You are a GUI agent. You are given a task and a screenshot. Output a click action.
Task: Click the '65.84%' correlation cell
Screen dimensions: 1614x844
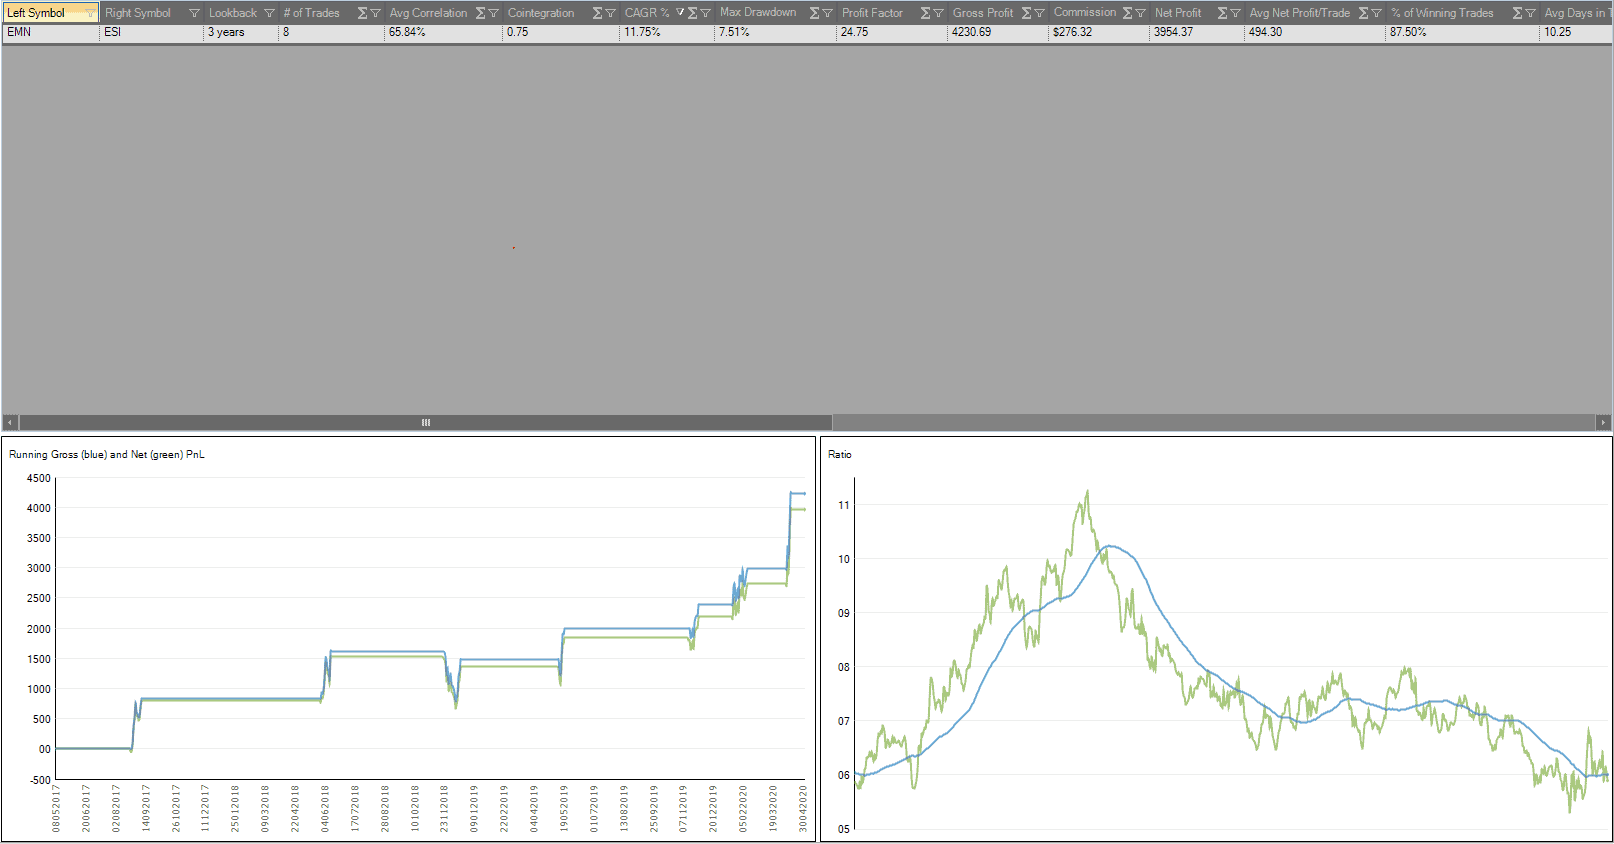tap(443, 32)
